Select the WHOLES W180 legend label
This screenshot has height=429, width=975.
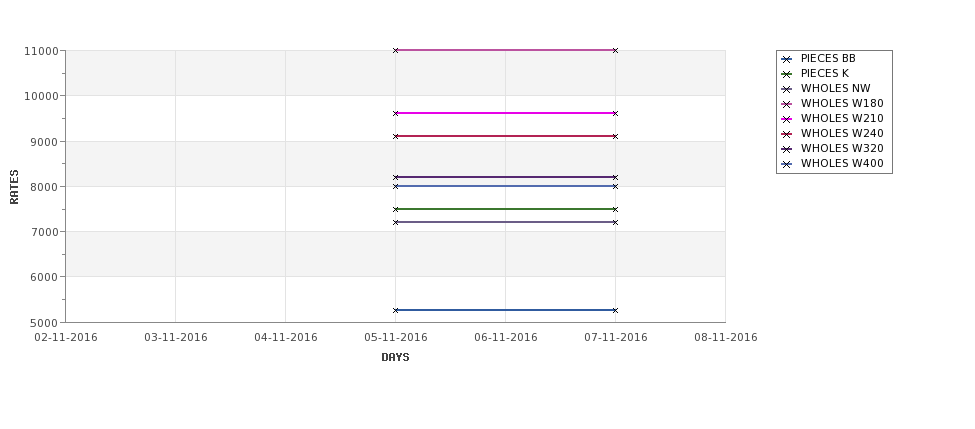(842, 103)
